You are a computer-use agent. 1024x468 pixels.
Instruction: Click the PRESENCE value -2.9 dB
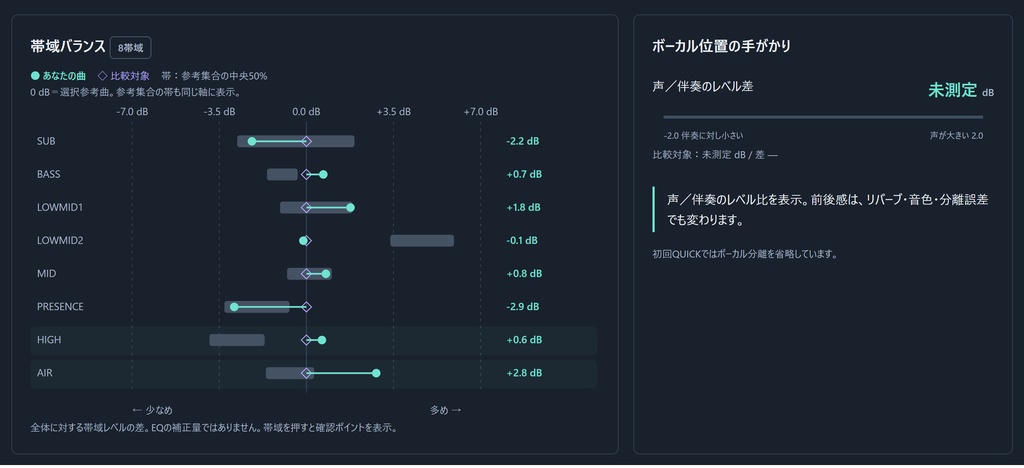(523, 307)
